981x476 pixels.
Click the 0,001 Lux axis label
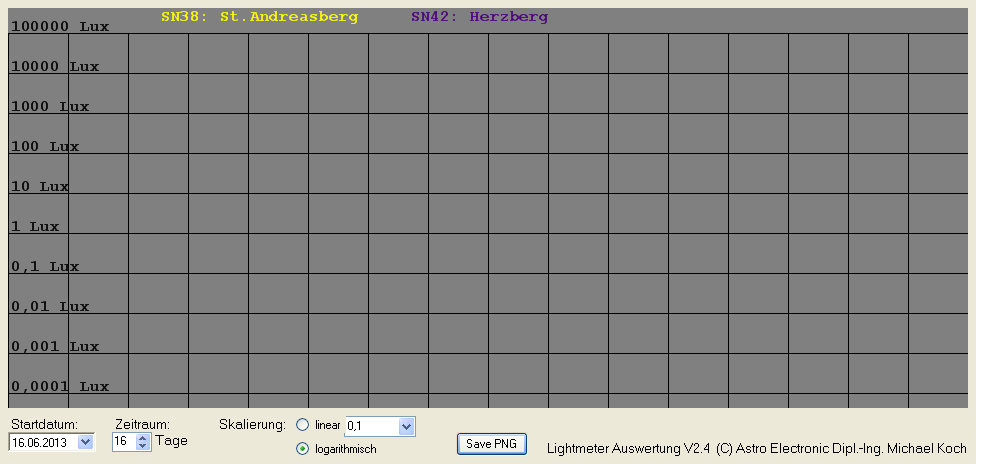pos(55,347)
